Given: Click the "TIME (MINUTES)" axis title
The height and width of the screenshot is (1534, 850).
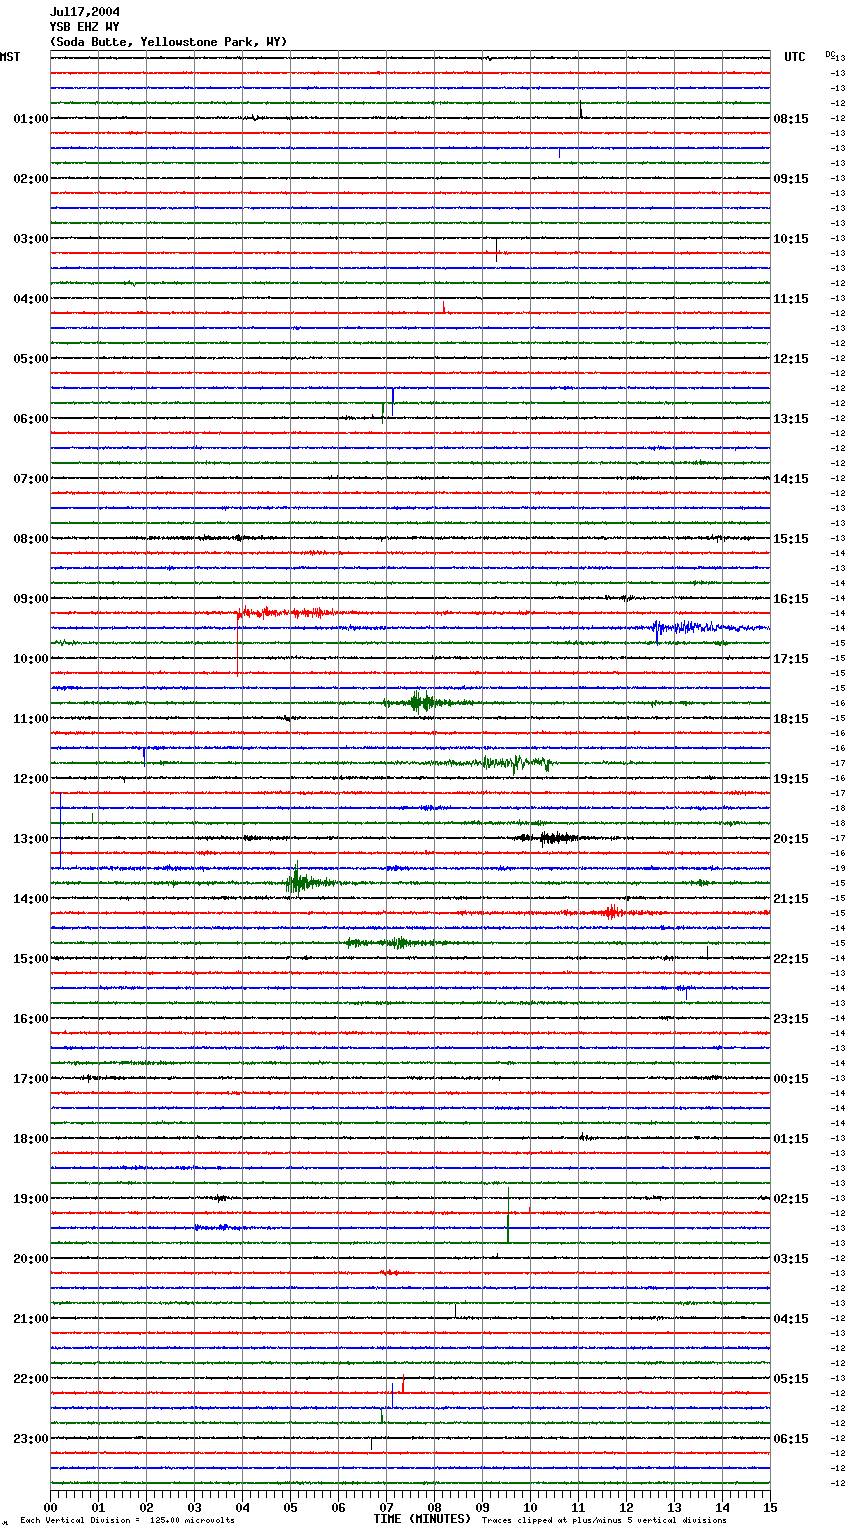Looking at the screenshot, I should click(422, 1519).
